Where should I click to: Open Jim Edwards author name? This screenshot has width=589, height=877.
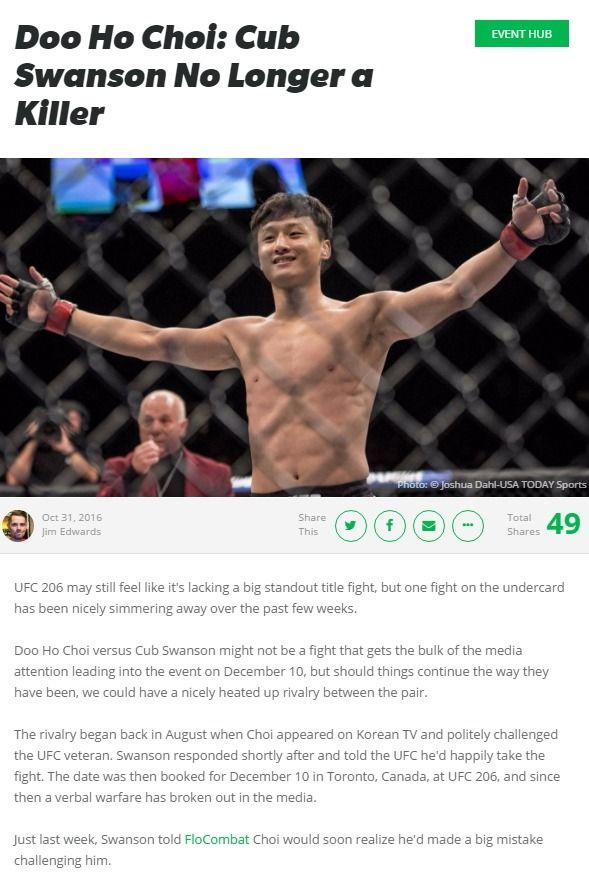(x=72, y=531)
